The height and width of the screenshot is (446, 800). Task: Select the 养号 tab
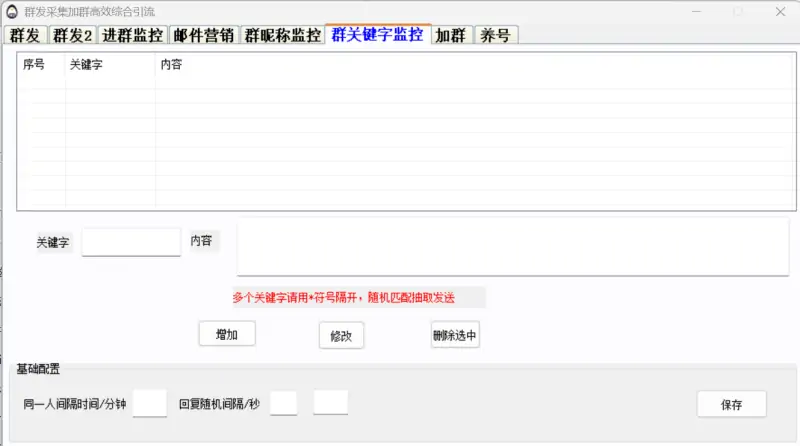coord(495,35)
